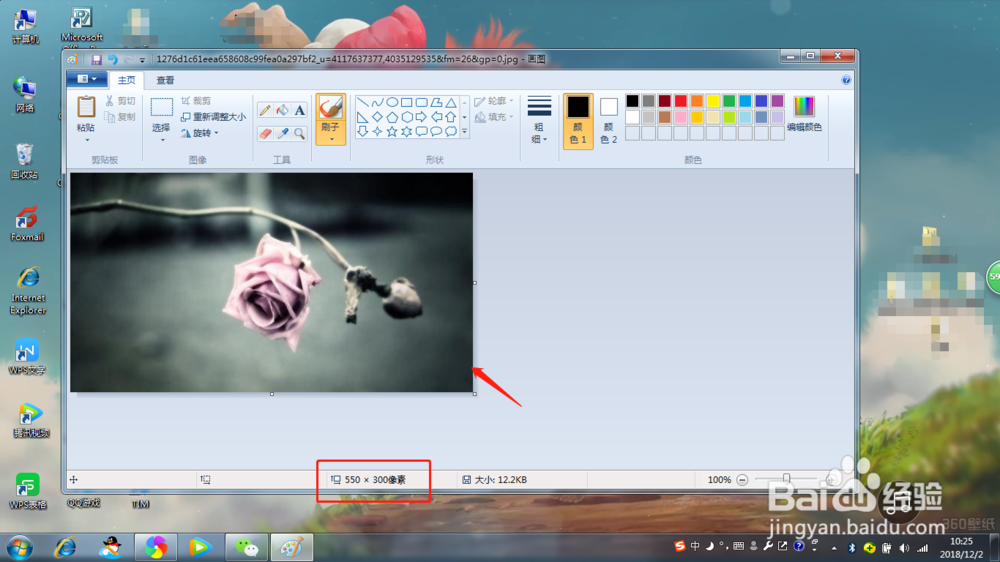This screenshot has height=562, width=1000.
Task: Expand the Select (选择) dropdown arrow
Action: 162,140
